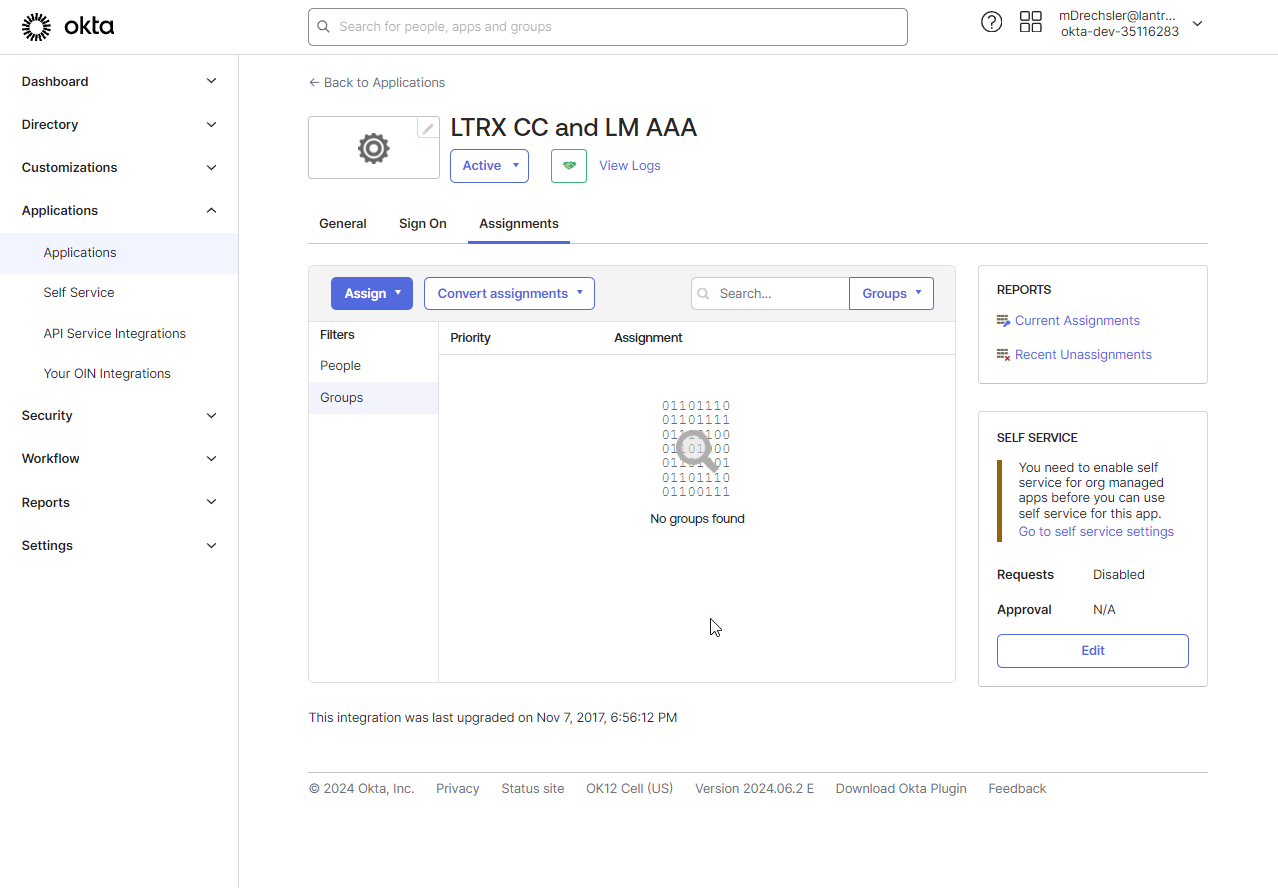Viewport: 1278px width, 888px height.
Task: Switch to the General tab
Action: pyautogui.click(x=342, y=224)
